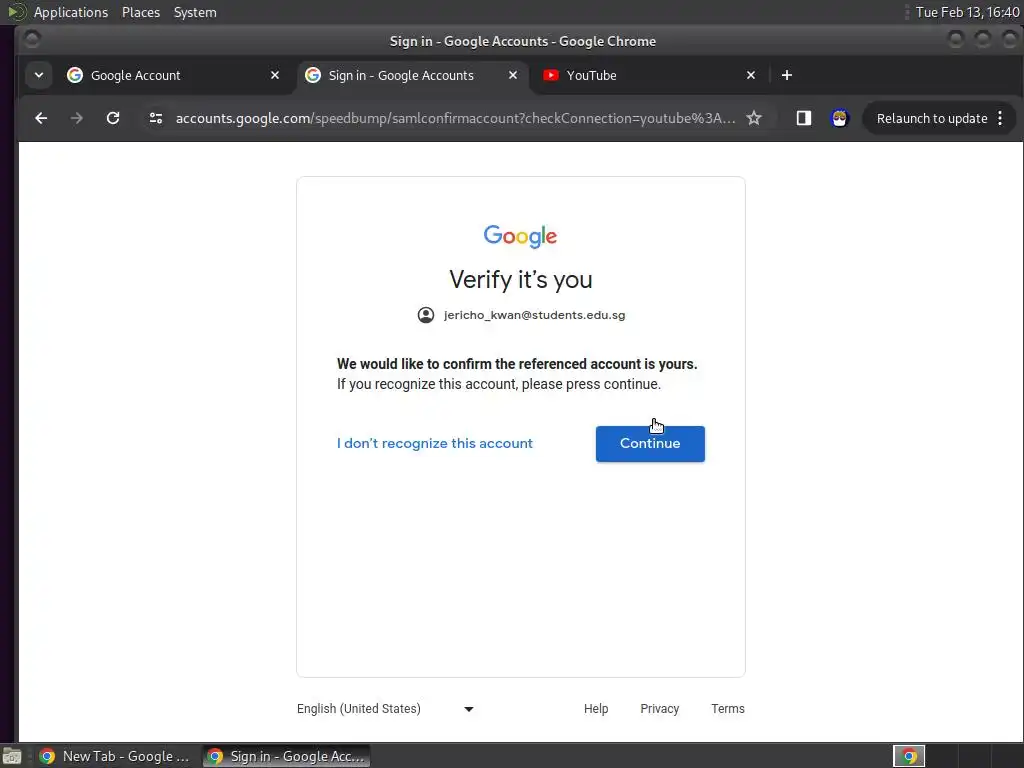This screenshot has height=768, width=1024.
Task: Click the Google logo
Action: click(520, 236)
